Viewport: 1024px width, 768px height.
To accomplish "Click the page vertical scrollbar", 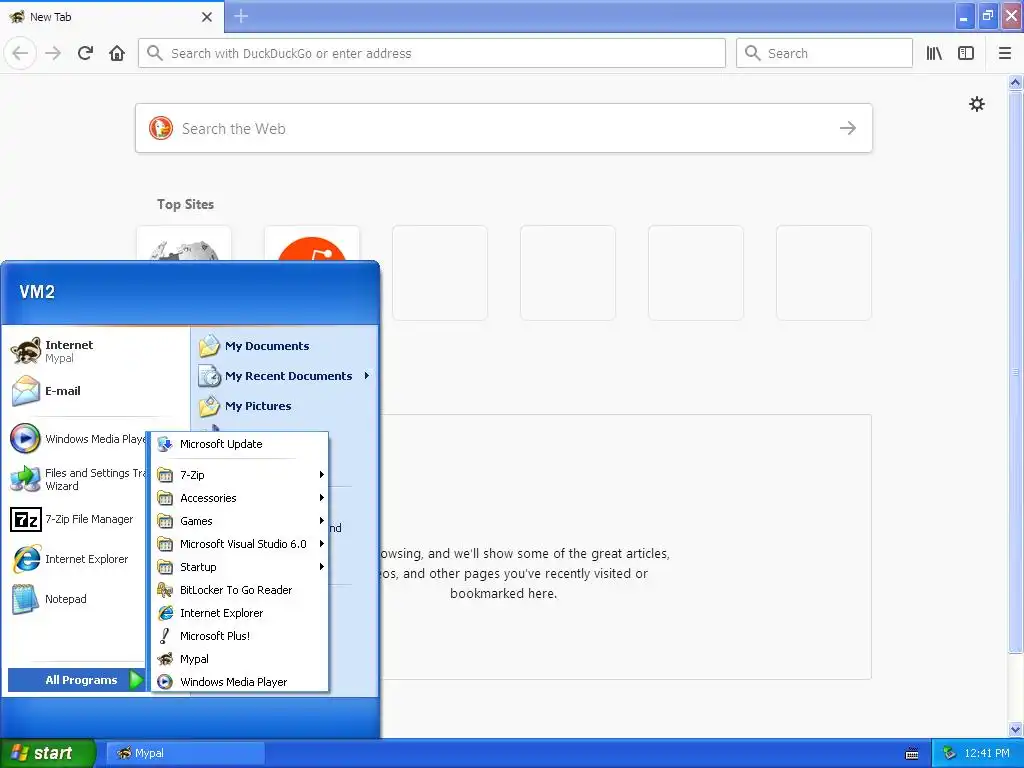I will 1015,372.
